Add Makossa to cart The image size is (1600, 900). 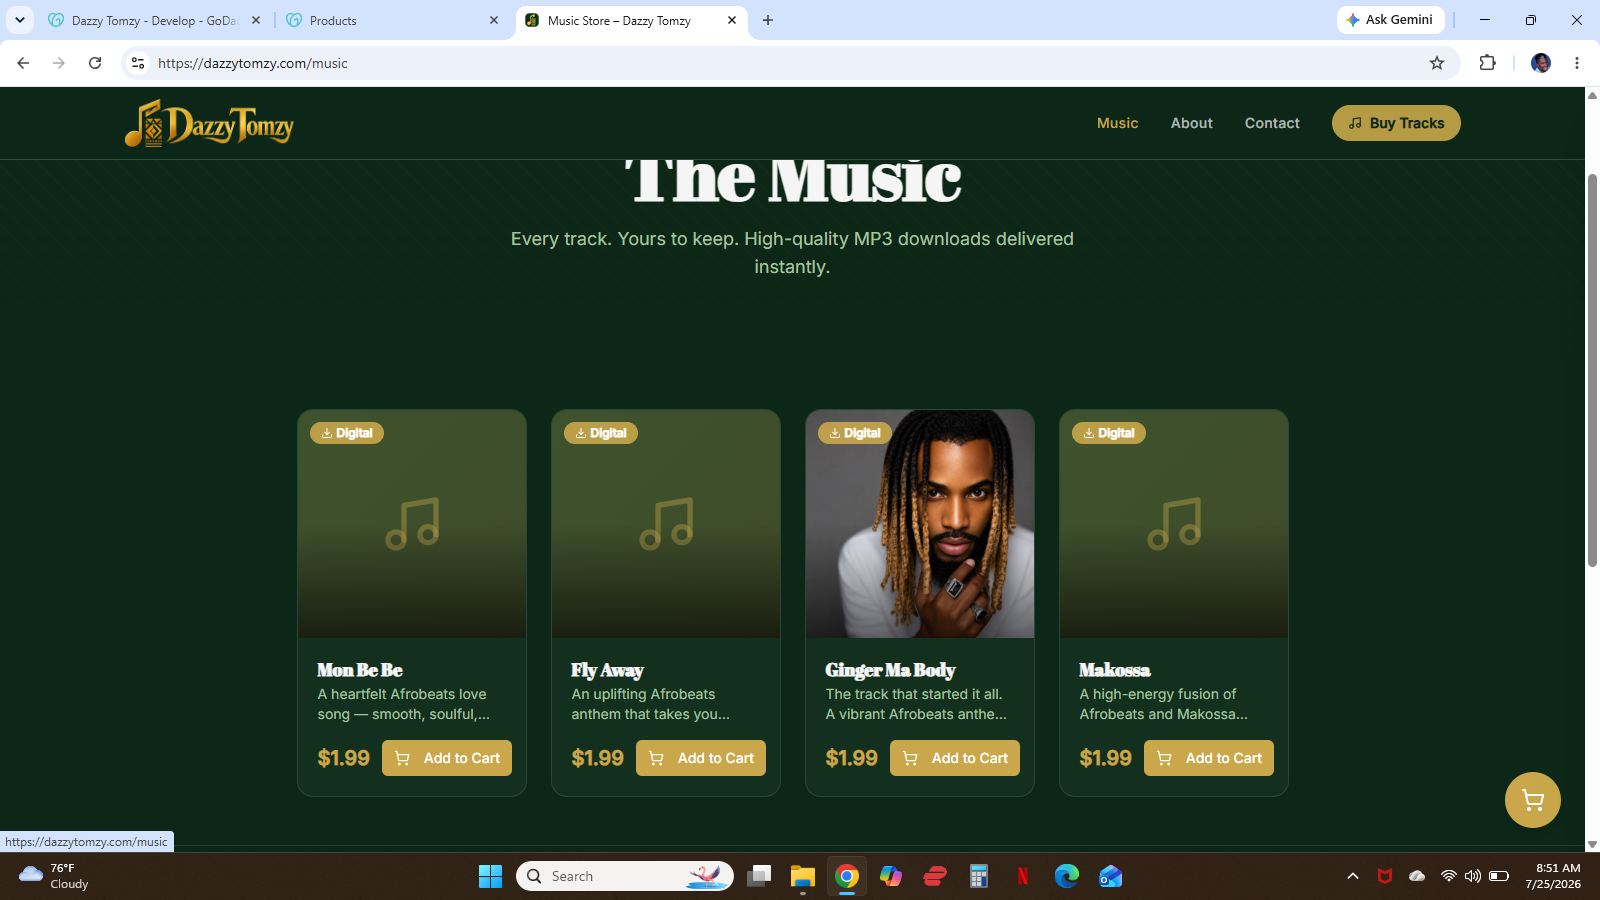(x=1209, y=758)
